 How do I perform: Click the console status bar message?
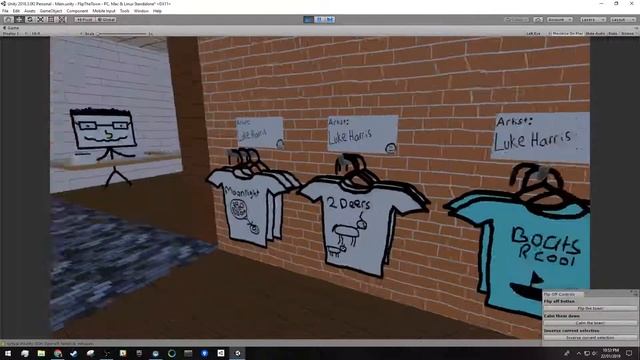coord(49,344)
